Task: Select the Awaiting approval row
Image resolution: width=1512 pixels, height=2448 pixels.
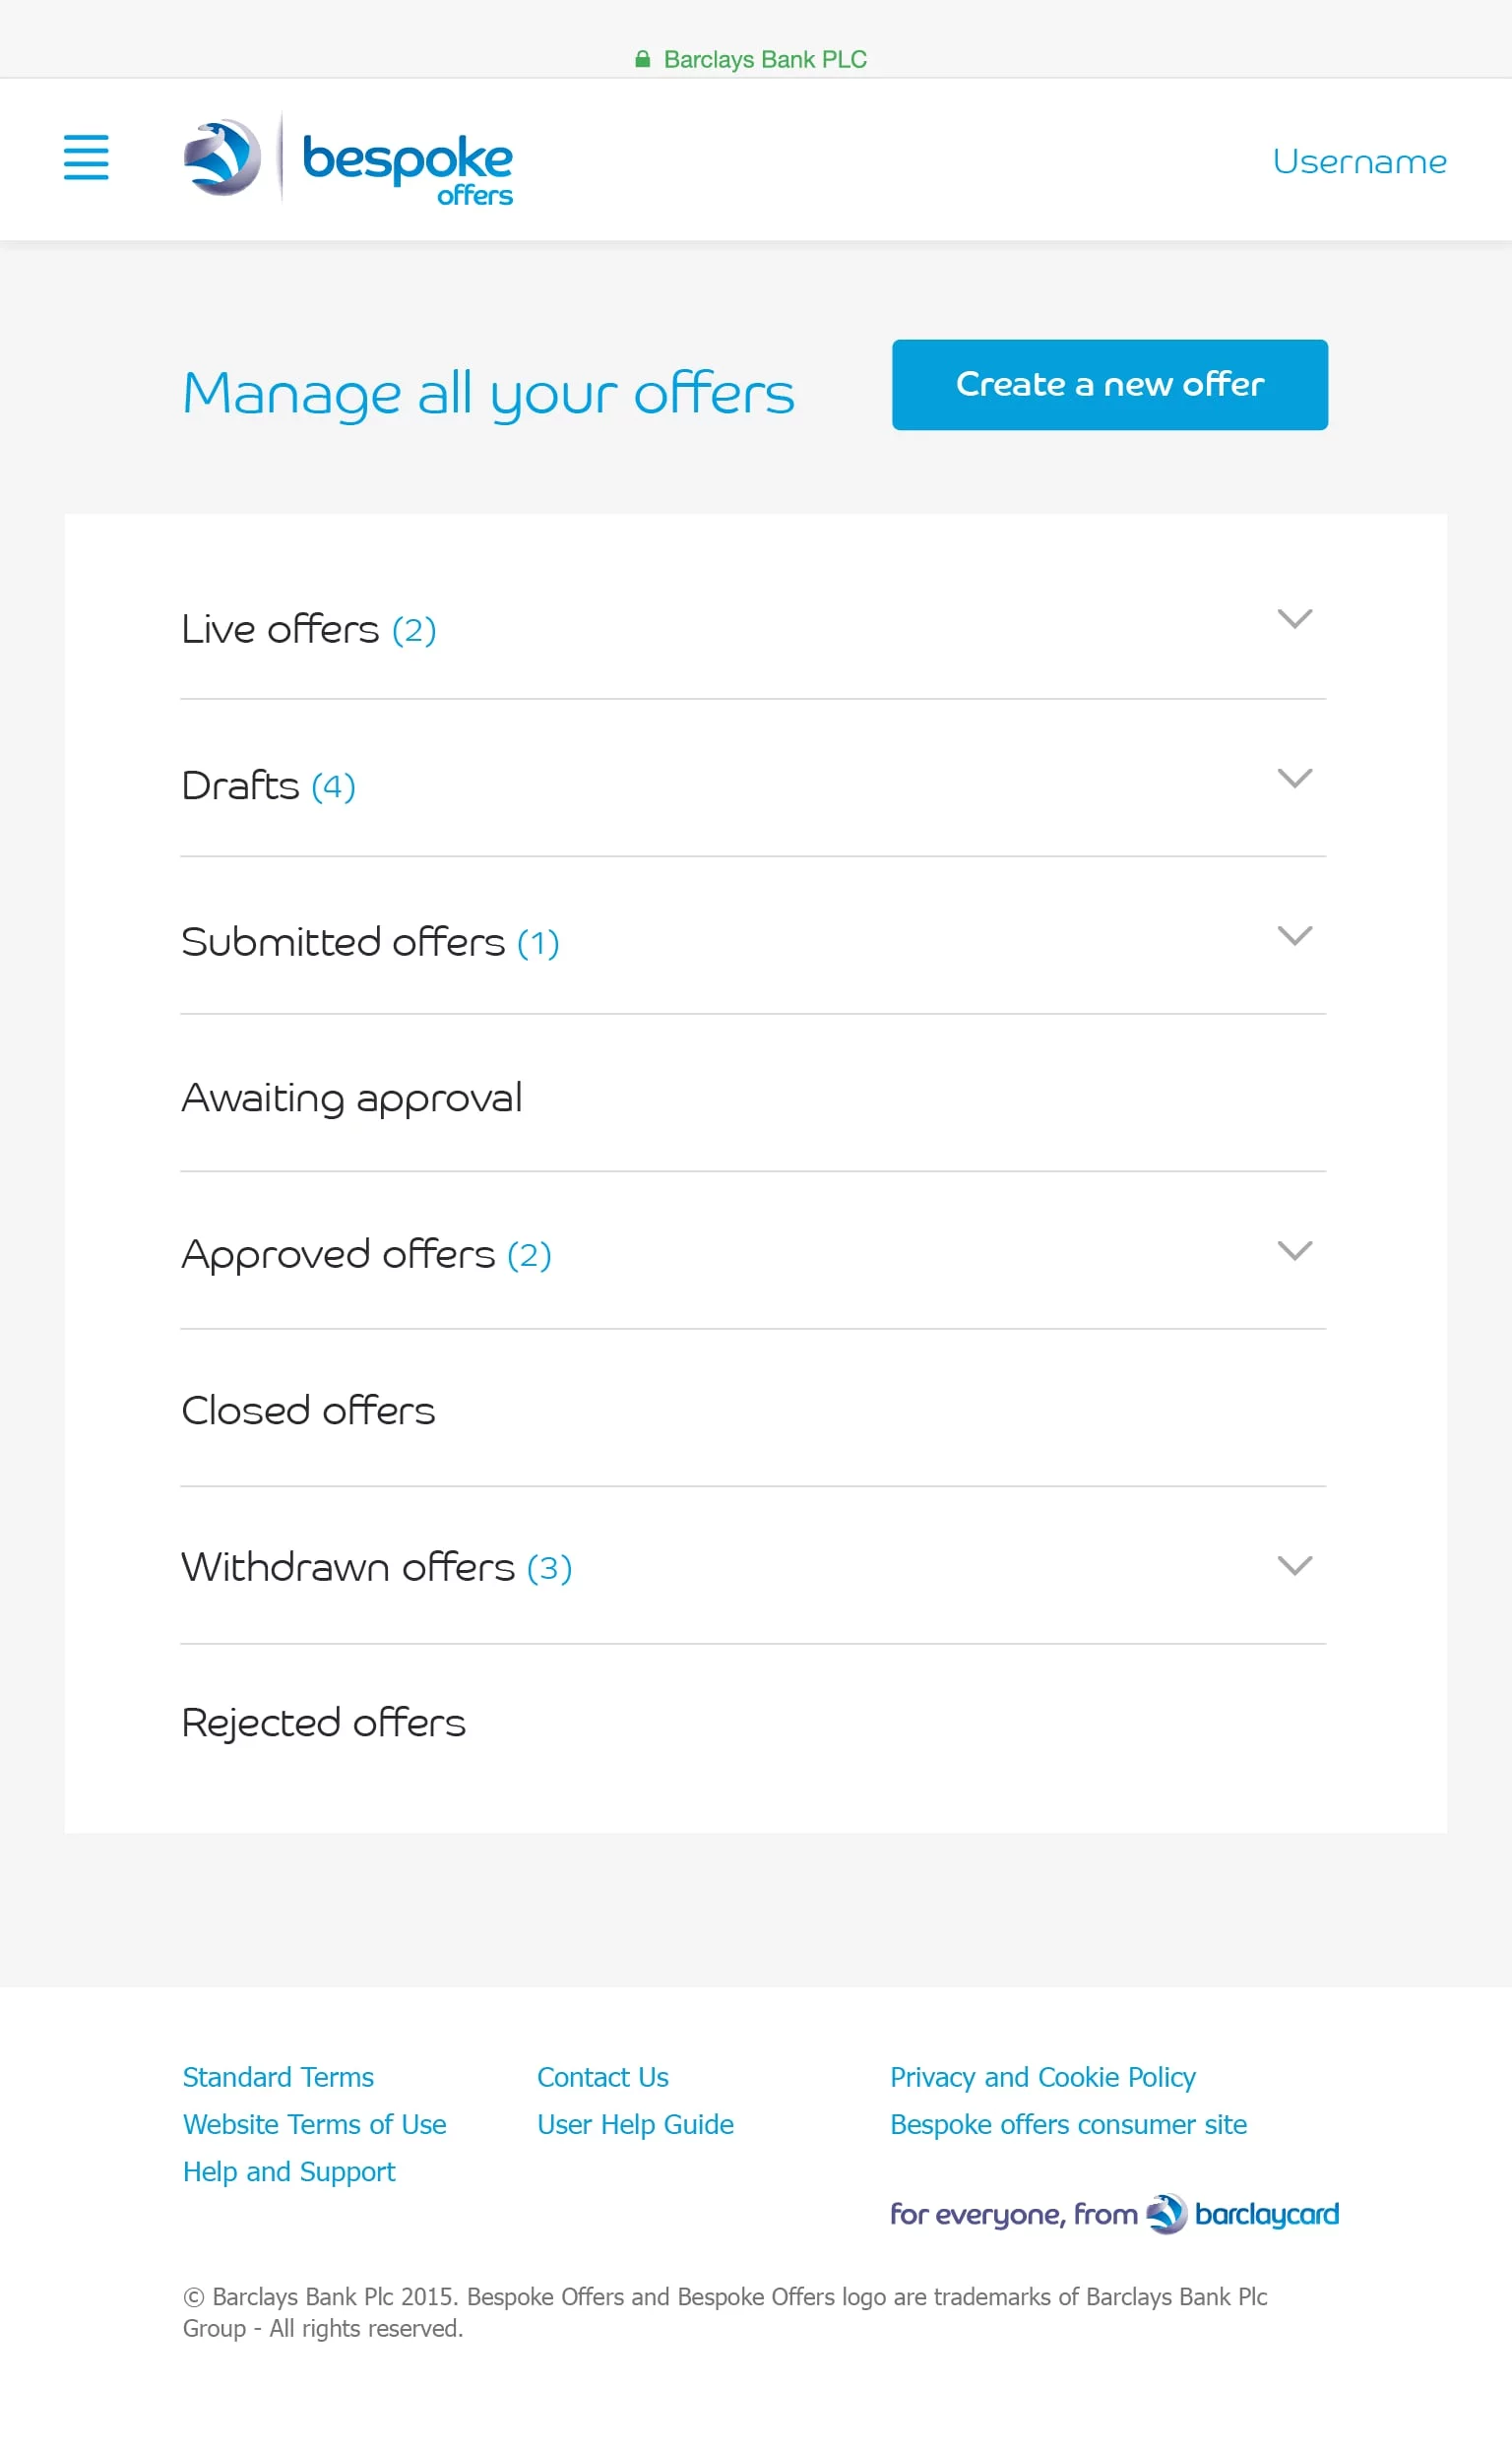Action: click(352, 1098)
